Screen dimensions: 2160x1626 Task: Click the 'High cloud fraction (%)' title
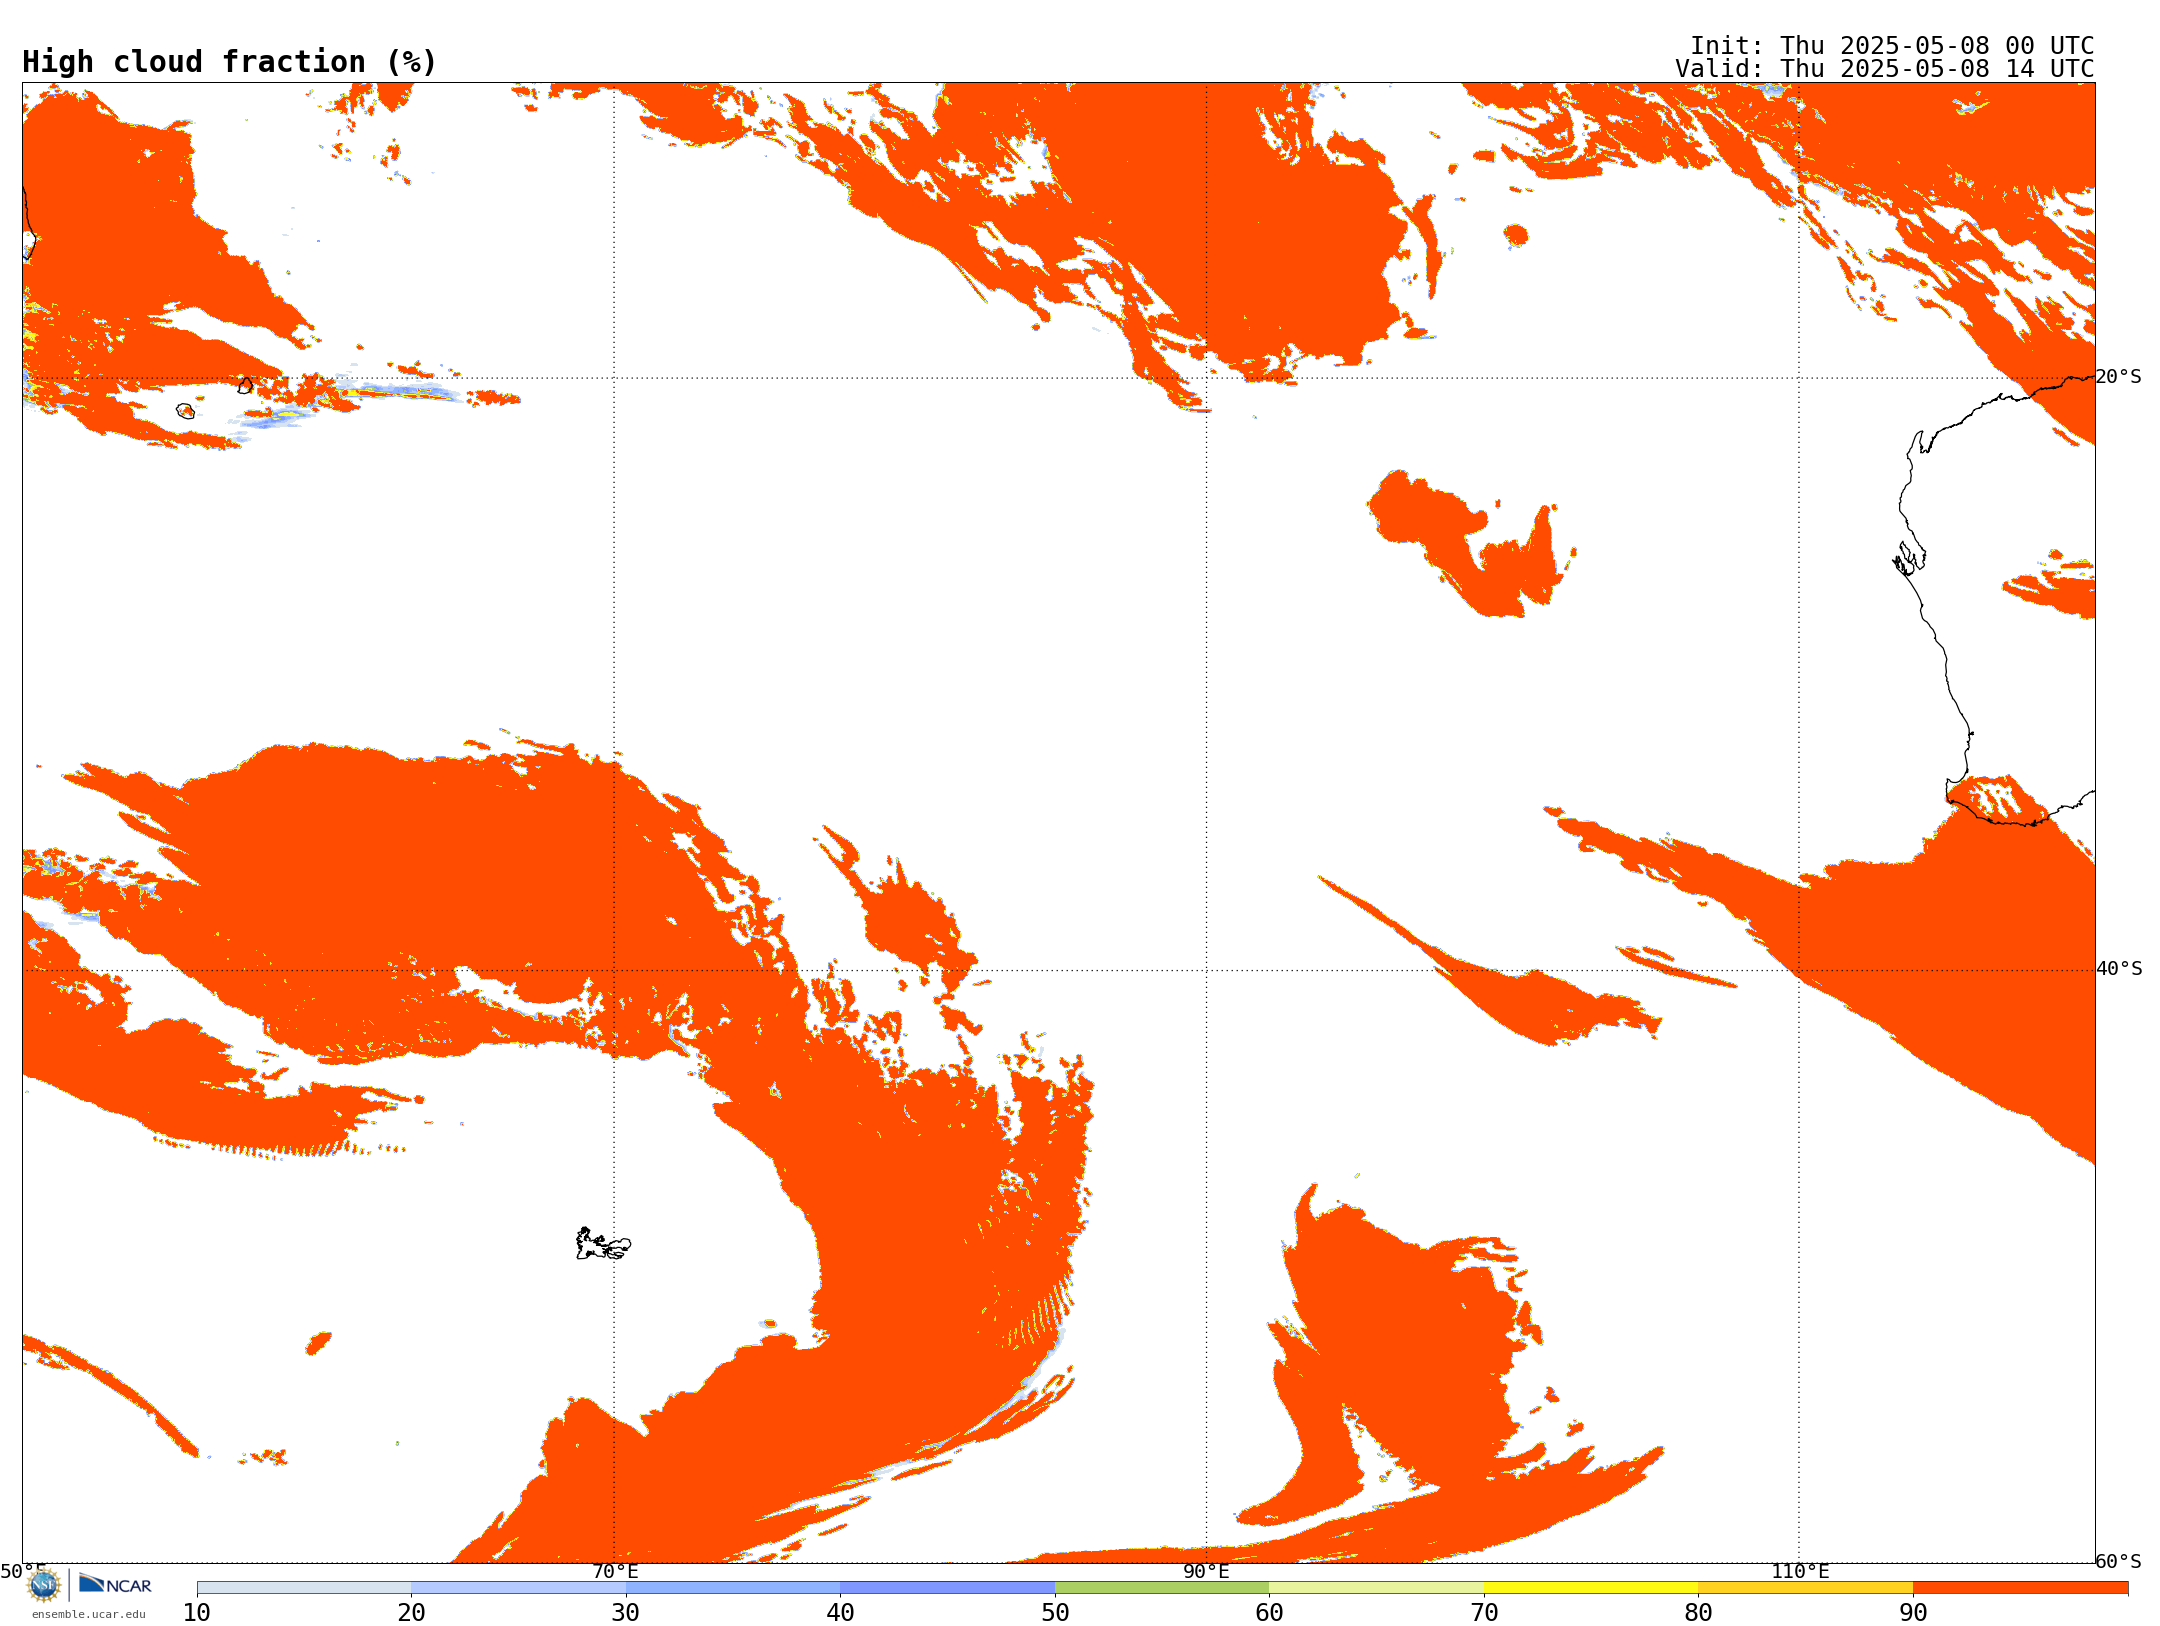[230, 62]
